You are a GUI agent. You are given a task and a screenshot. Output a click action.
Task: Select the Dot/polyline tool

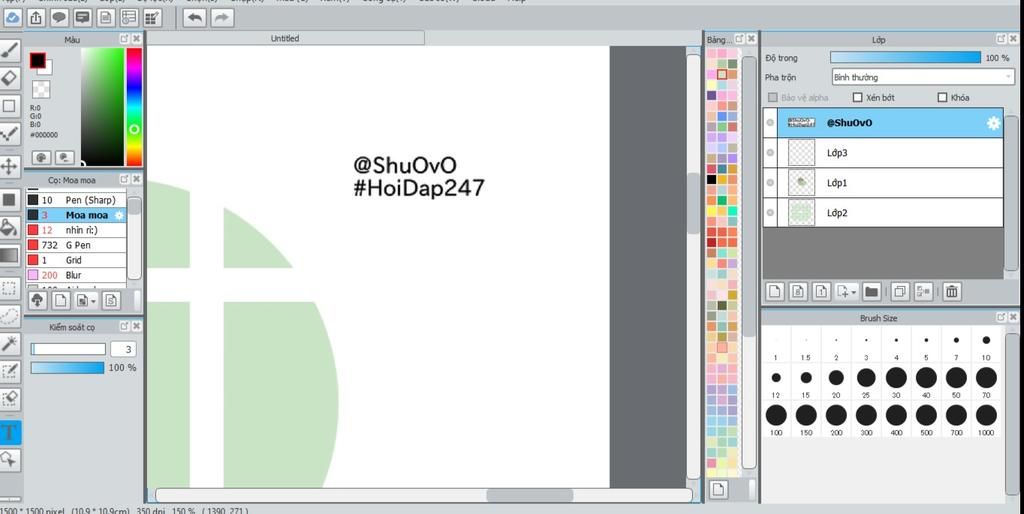pyautogui.click(x=10, y=134)
